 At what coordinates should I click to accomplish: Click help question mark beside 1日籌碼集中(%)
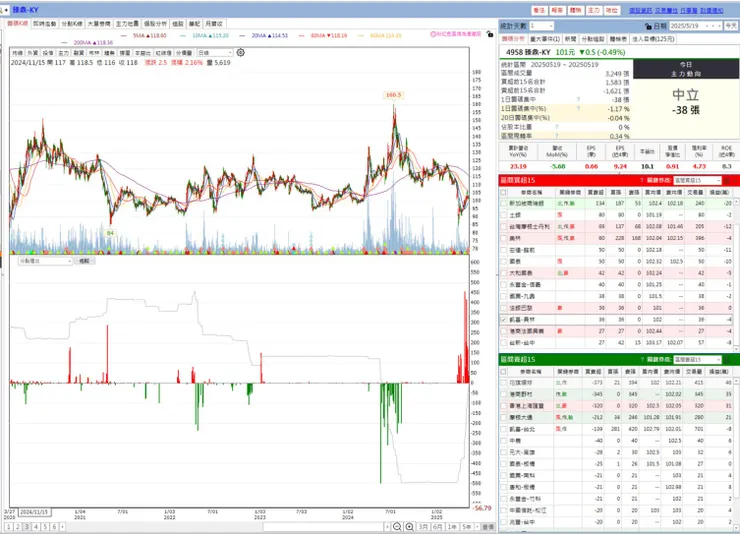coord(578,108)
